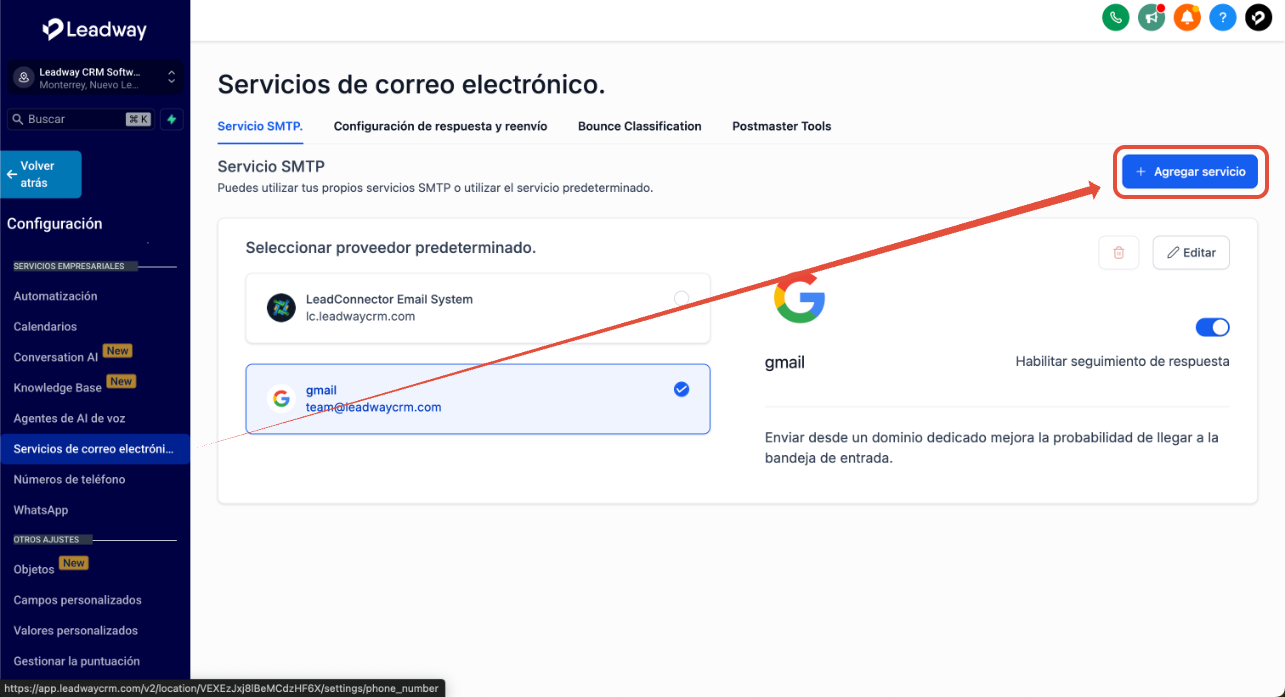1285x697 pixels.
Task: Open Automatización in the sidebar
Action: coord(56,296)
